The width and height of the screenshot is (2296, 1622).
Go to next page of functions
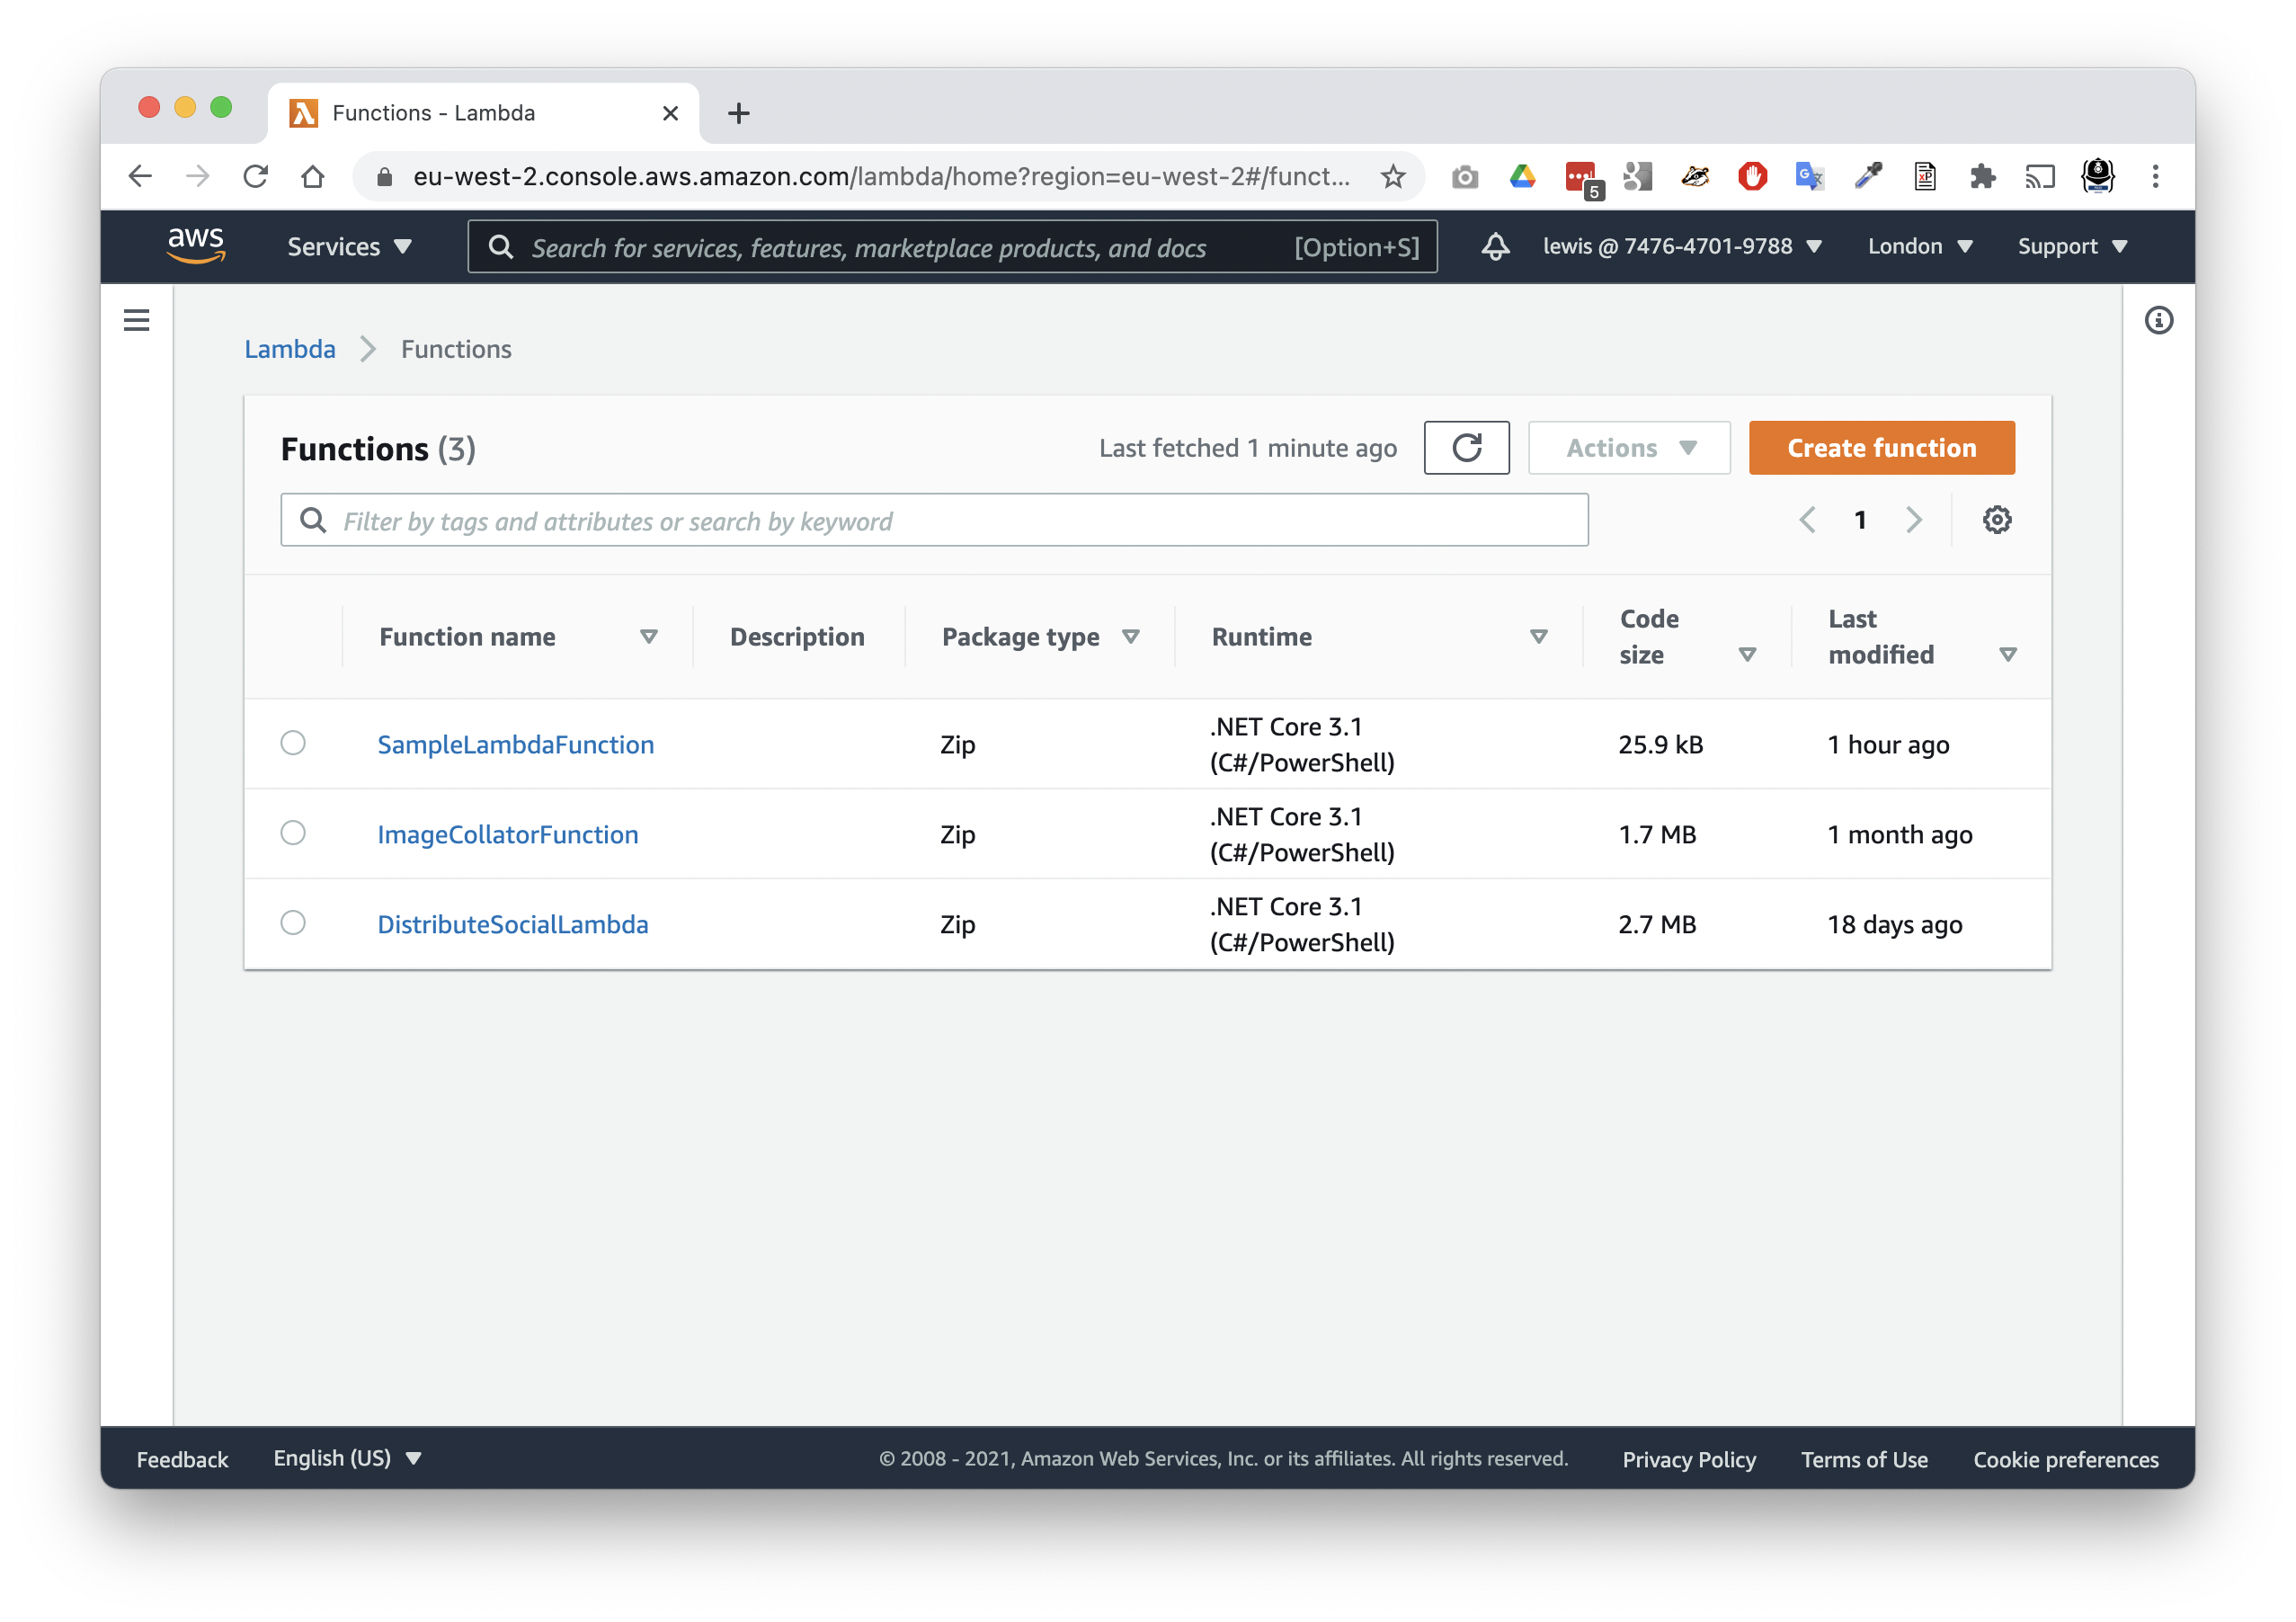coord(1913,519)
